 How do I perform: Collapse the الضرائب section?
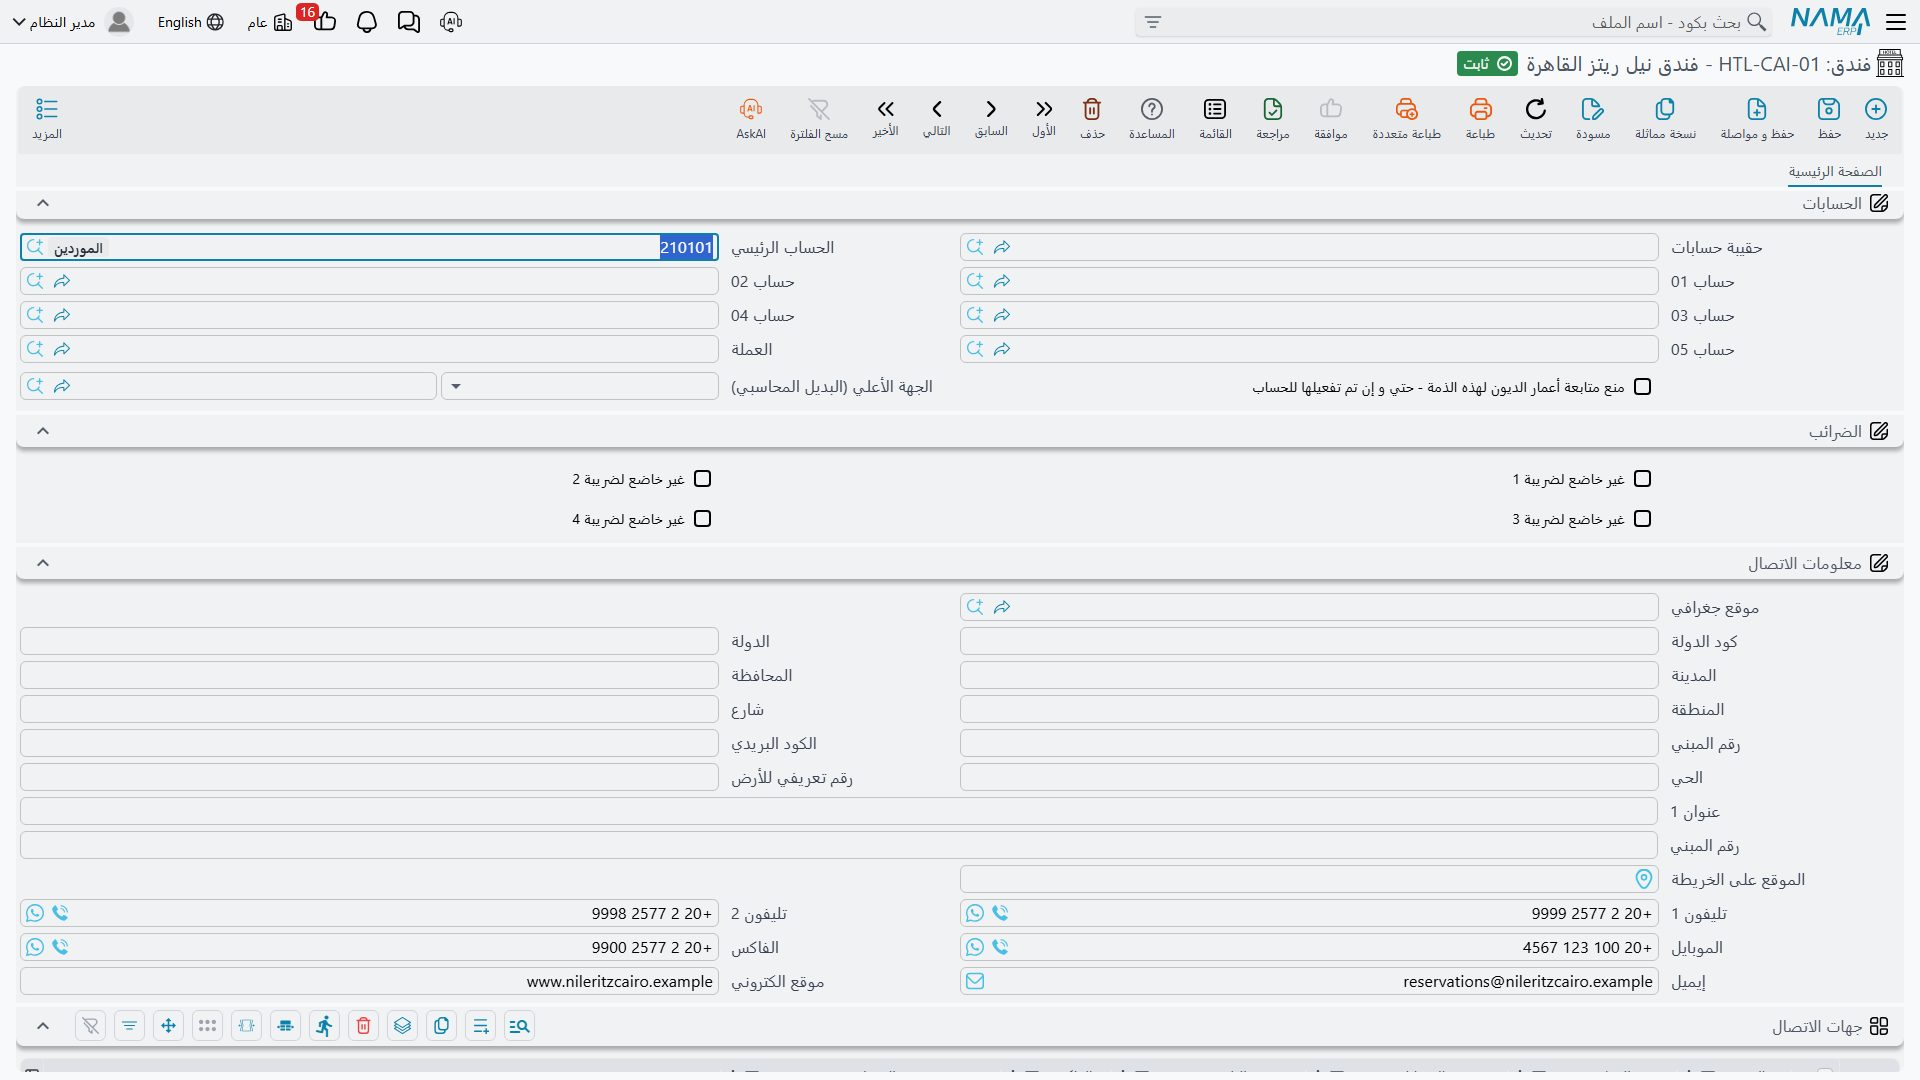coord(43,431)
